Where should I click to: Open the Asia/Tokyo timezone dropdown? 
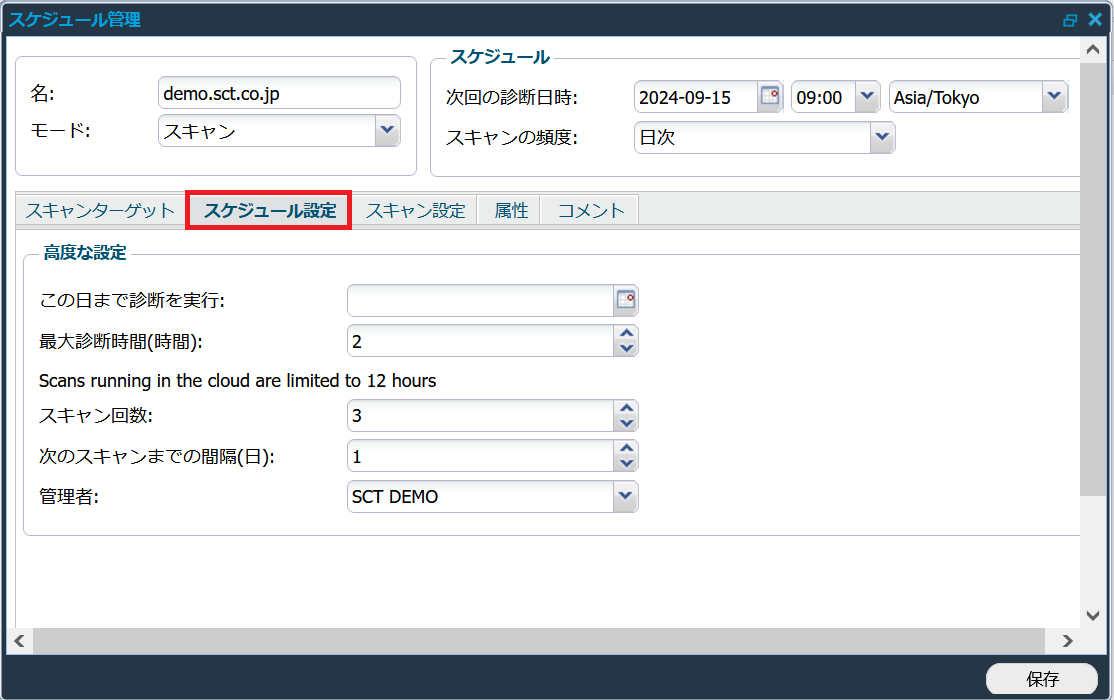coord(1054,97)
